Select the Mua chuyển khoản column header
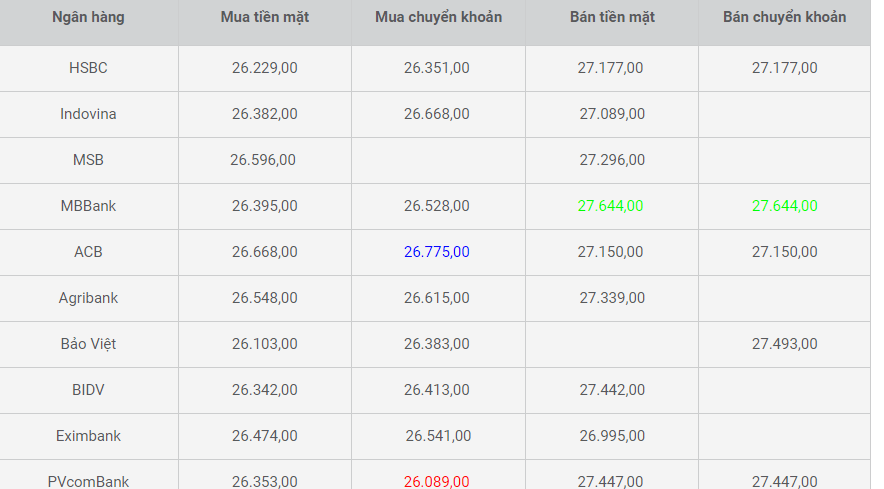This screenshot has width=884, height=489. click(x=438, y=17)
